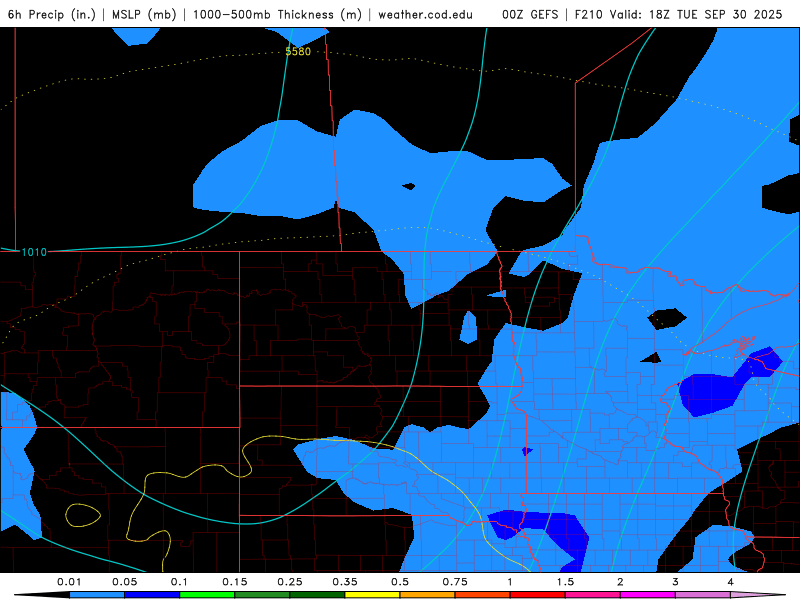Select the yellow 0.35–0.5 legend swatch
Screen dimensions: 800x600
click(372, 595)
